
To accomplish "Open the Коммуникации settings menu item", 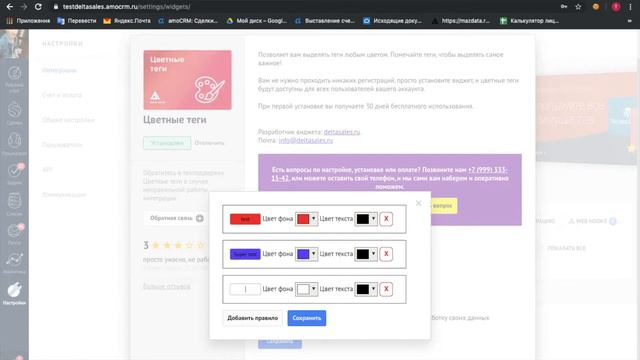I will click(64, 195).
